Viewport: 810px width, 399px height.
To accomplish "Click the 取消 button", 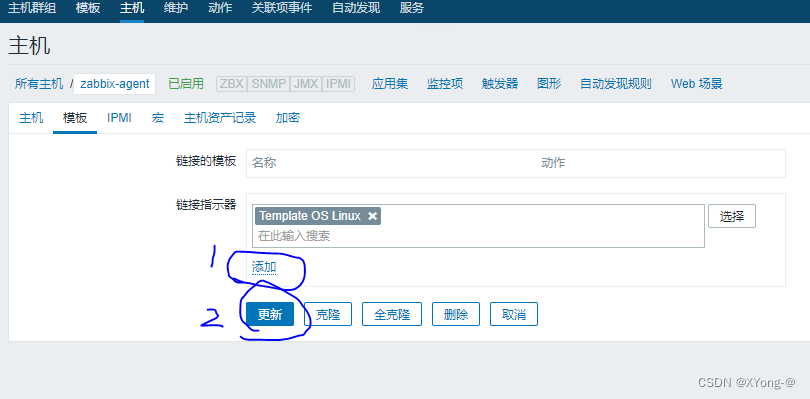I will [514, 314].
